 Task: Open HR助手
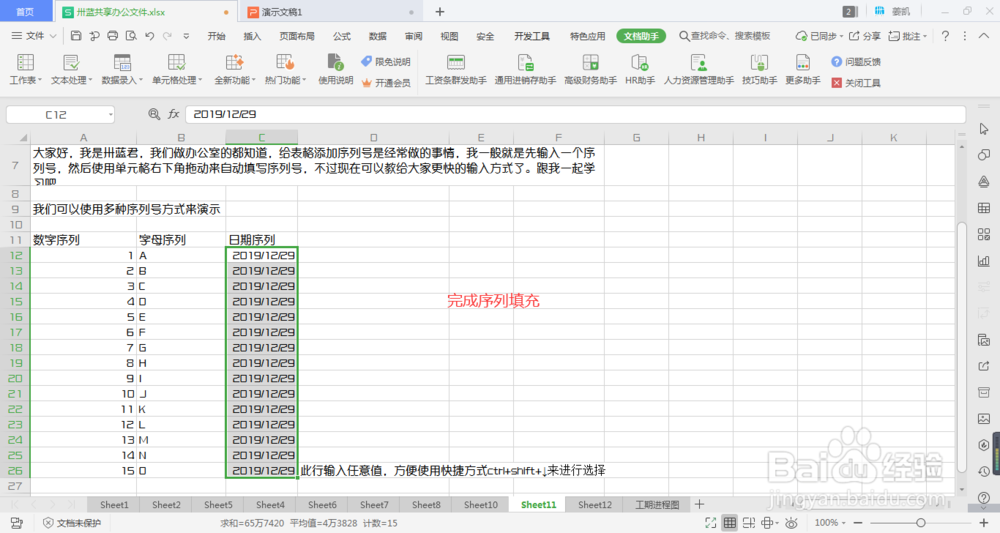[x=640, y=69]
